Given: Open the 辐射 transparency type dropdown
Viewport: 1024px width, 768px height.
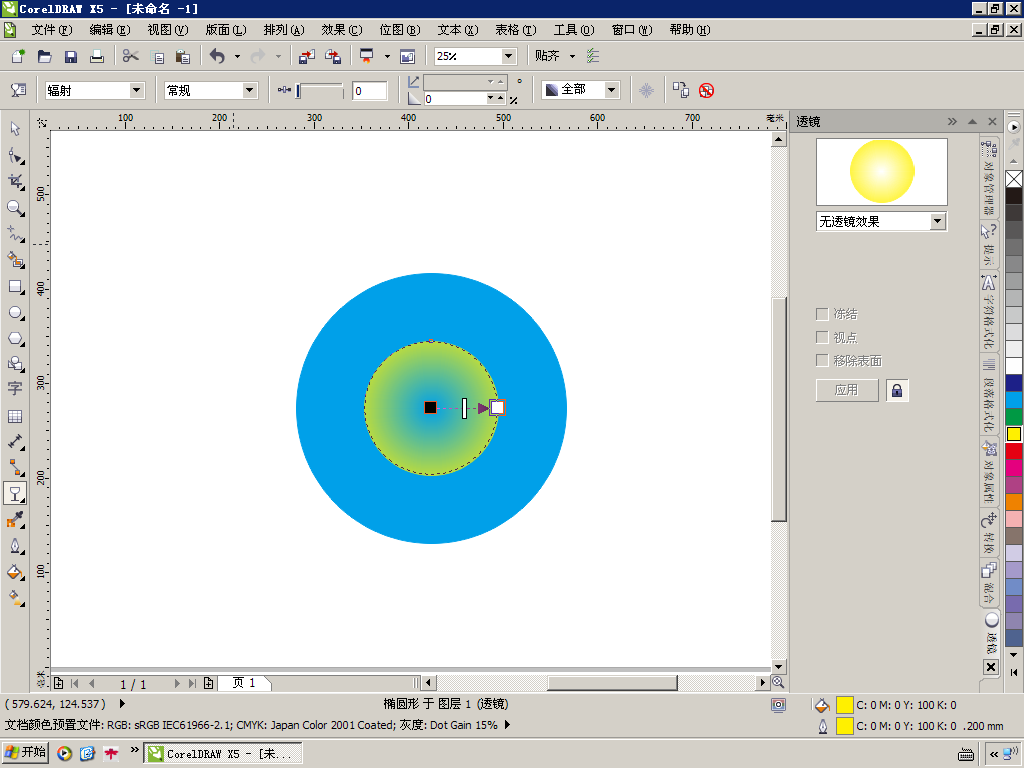Looking at the screenshot, I should click(137, 90).
